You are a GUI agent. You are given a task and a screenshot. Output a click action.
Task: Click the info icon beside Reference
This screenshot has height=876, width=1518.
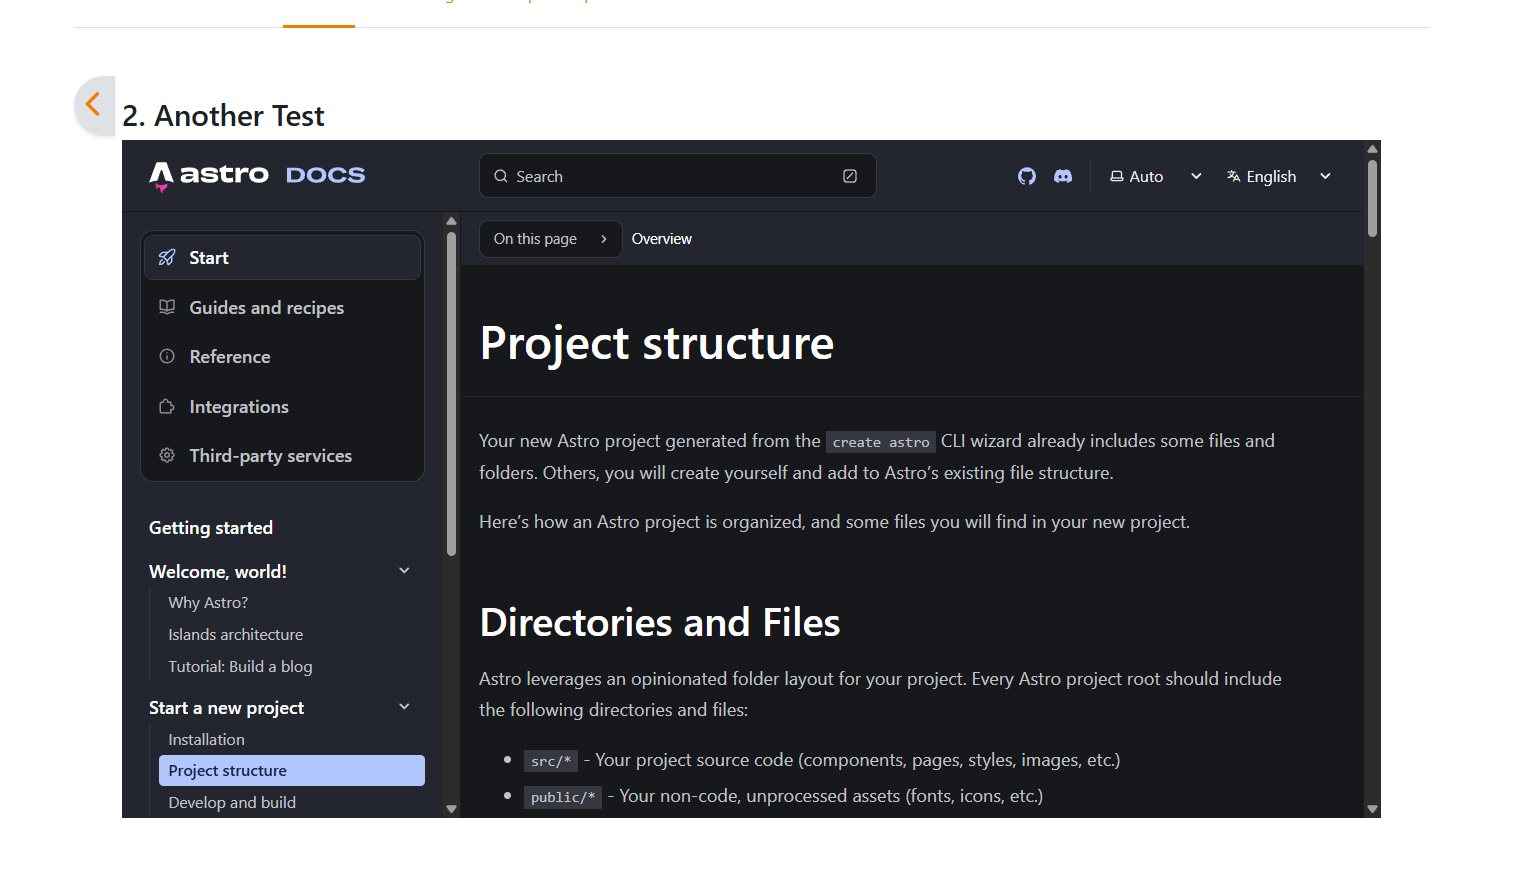pyautogui.click(x=167, y=356)
